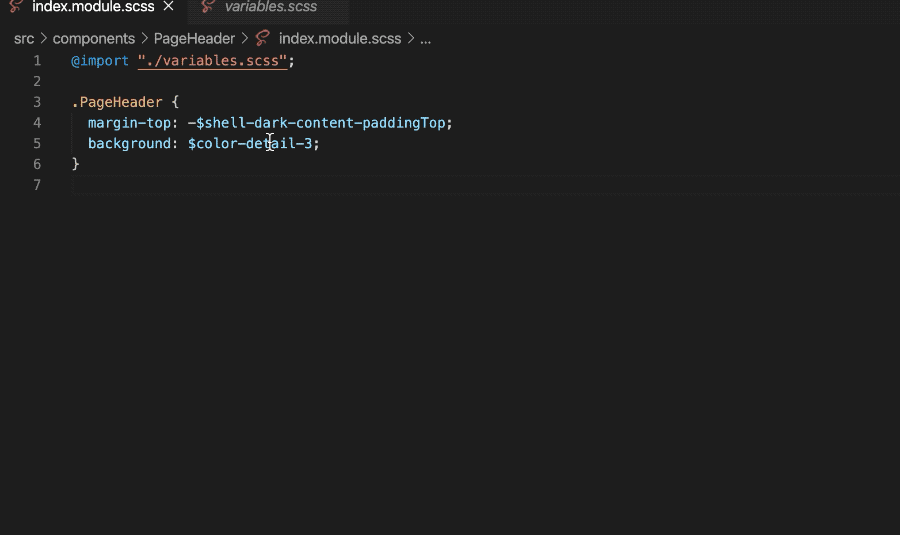This screenshot has width=900, height=535.
Task: Close the index.module.scss tab
Action: pyautogui.click(x=168, y=7)
